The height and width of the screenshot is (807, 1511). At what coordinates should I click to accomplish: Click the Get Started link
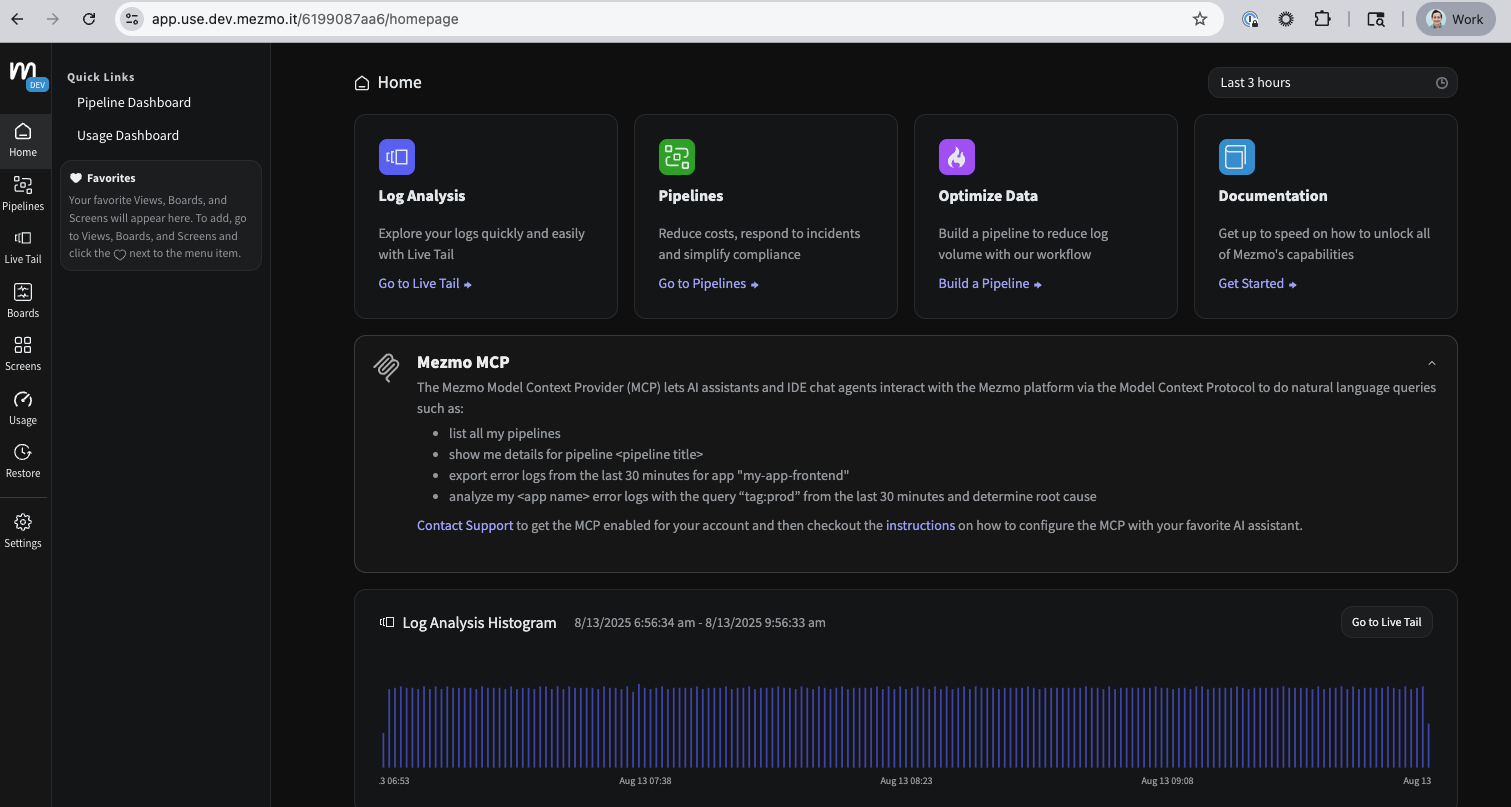tap(1257, 284)
